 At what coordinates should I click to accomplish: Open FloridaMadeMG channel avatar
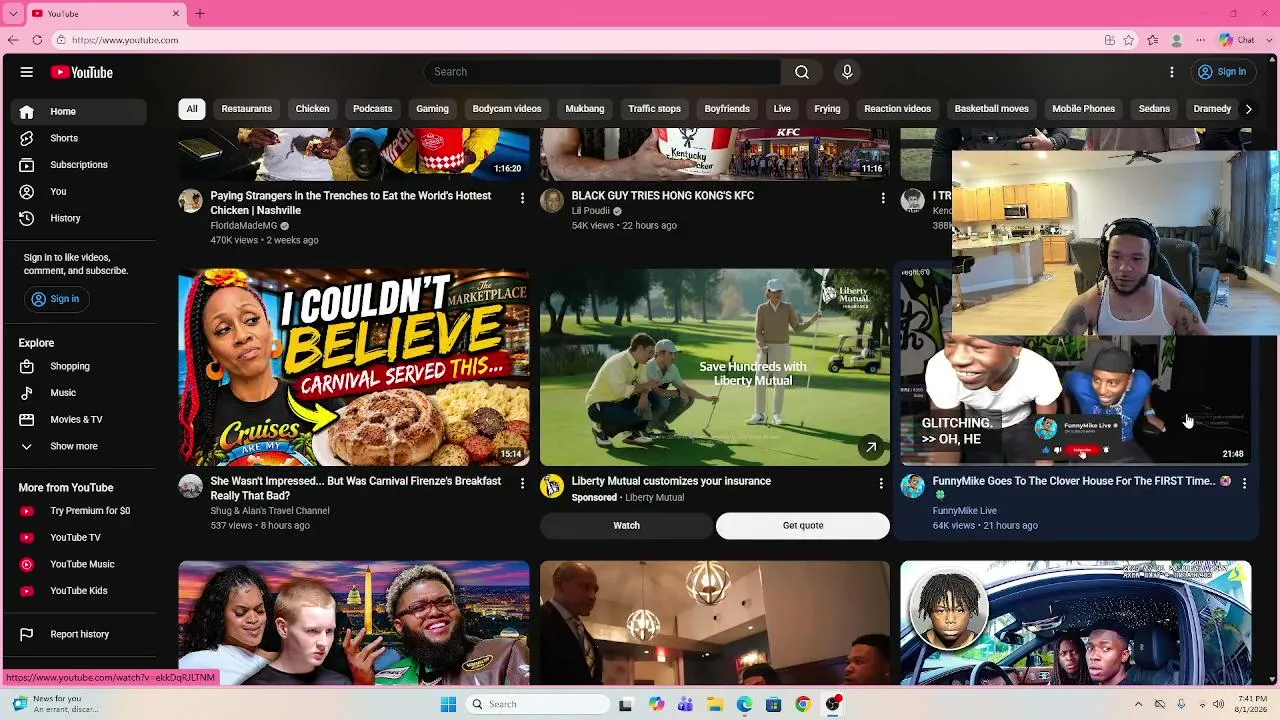(x=190, y=201)
